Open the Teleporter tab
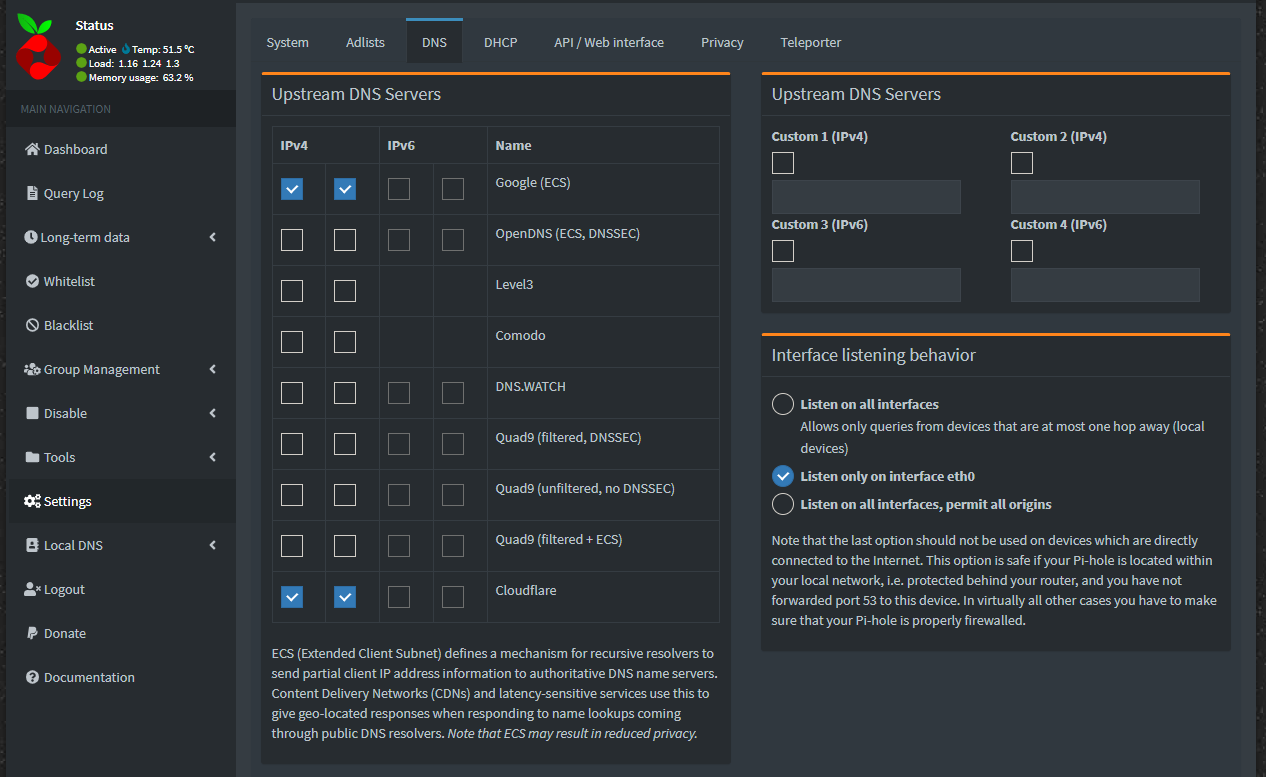 tap(810, 42)
